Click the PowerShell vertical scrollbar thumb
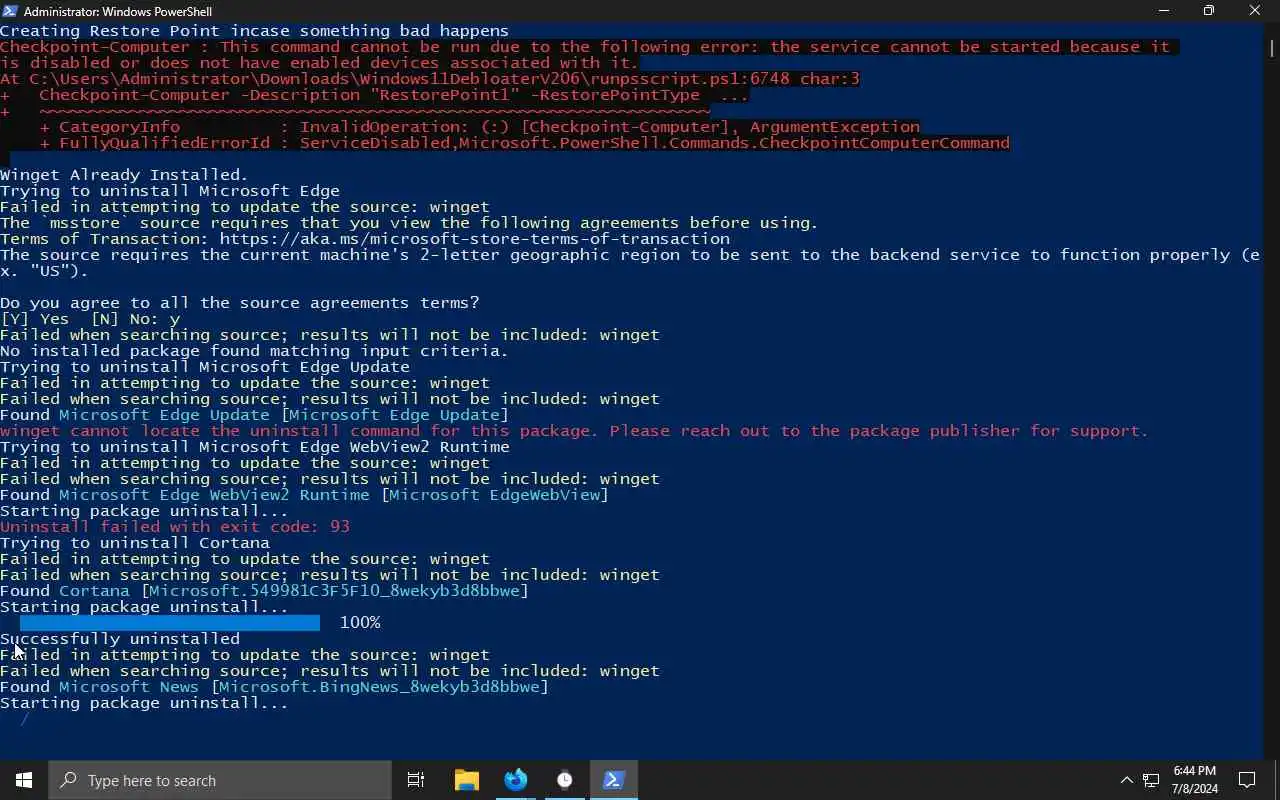The image size is (1280, 800). (x=1272, y=47)
